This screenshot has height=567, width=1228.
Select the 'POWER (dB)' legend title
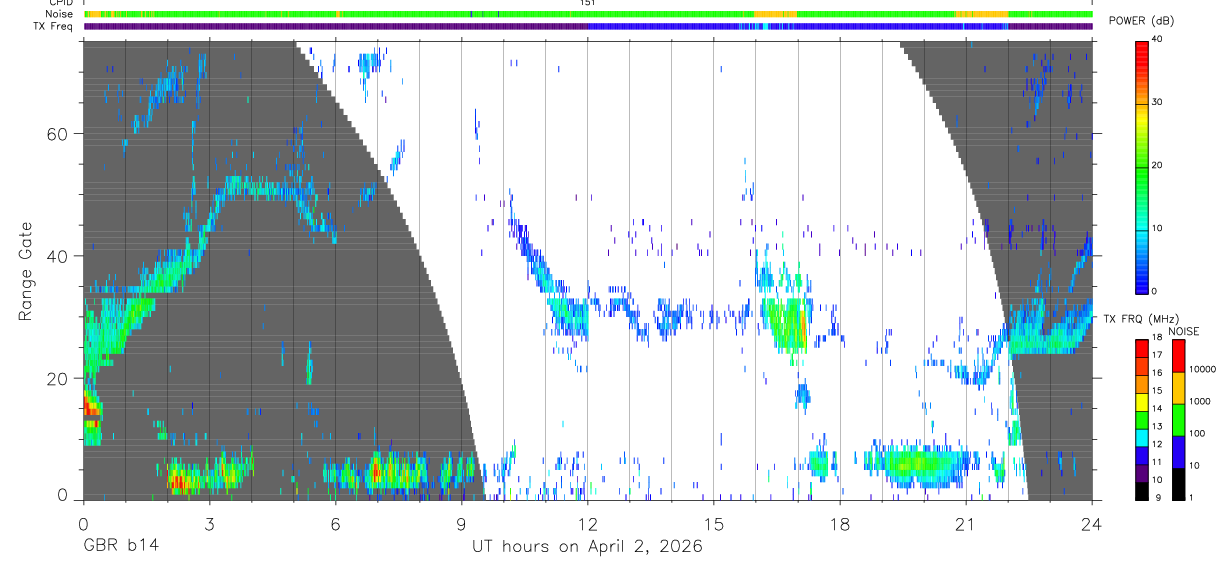tap(1142, 21)
